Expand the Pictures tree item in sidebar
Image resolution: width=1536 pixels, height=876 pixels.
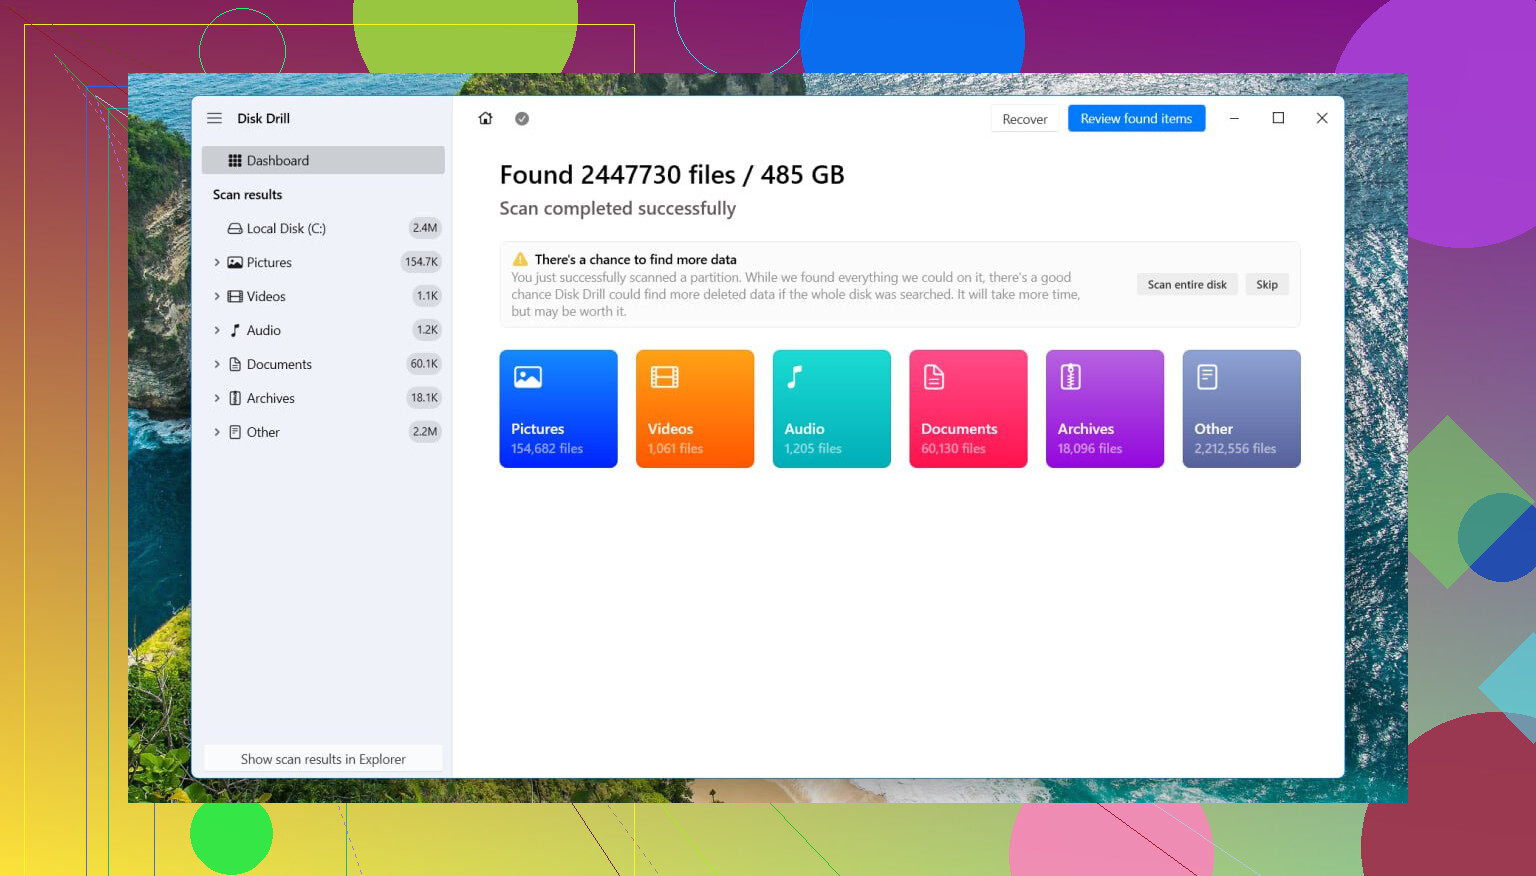[x=217, y=262]
